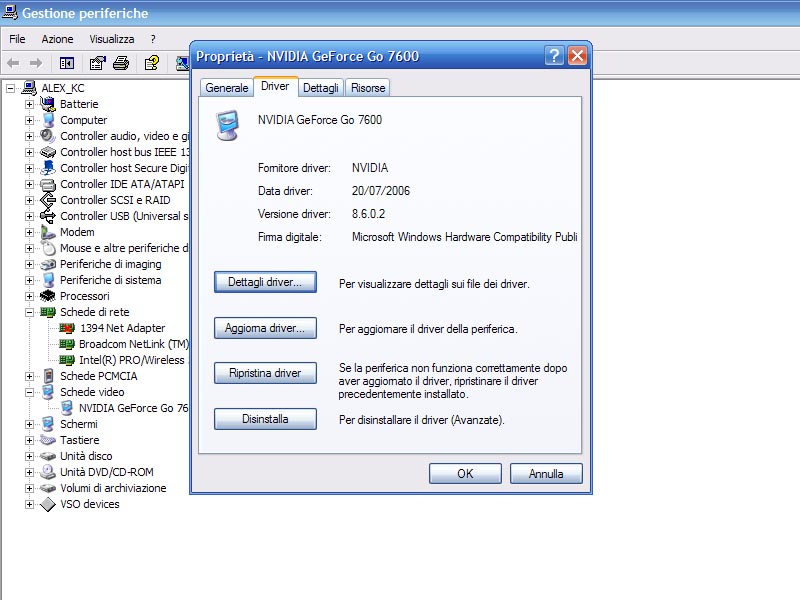Image resolution: width=800 pixels, height=600 pixels.
Task: Open Properties toolbar icon
Action: click(97, 63)
